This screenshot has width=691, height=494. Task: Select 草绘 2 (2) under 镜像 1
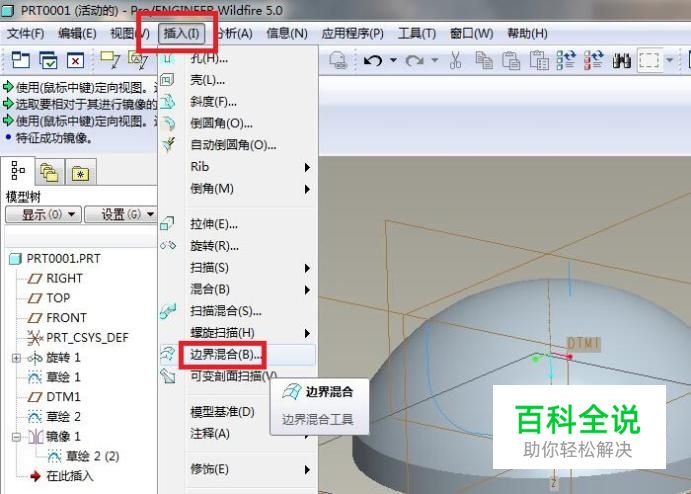click(92, 456)
